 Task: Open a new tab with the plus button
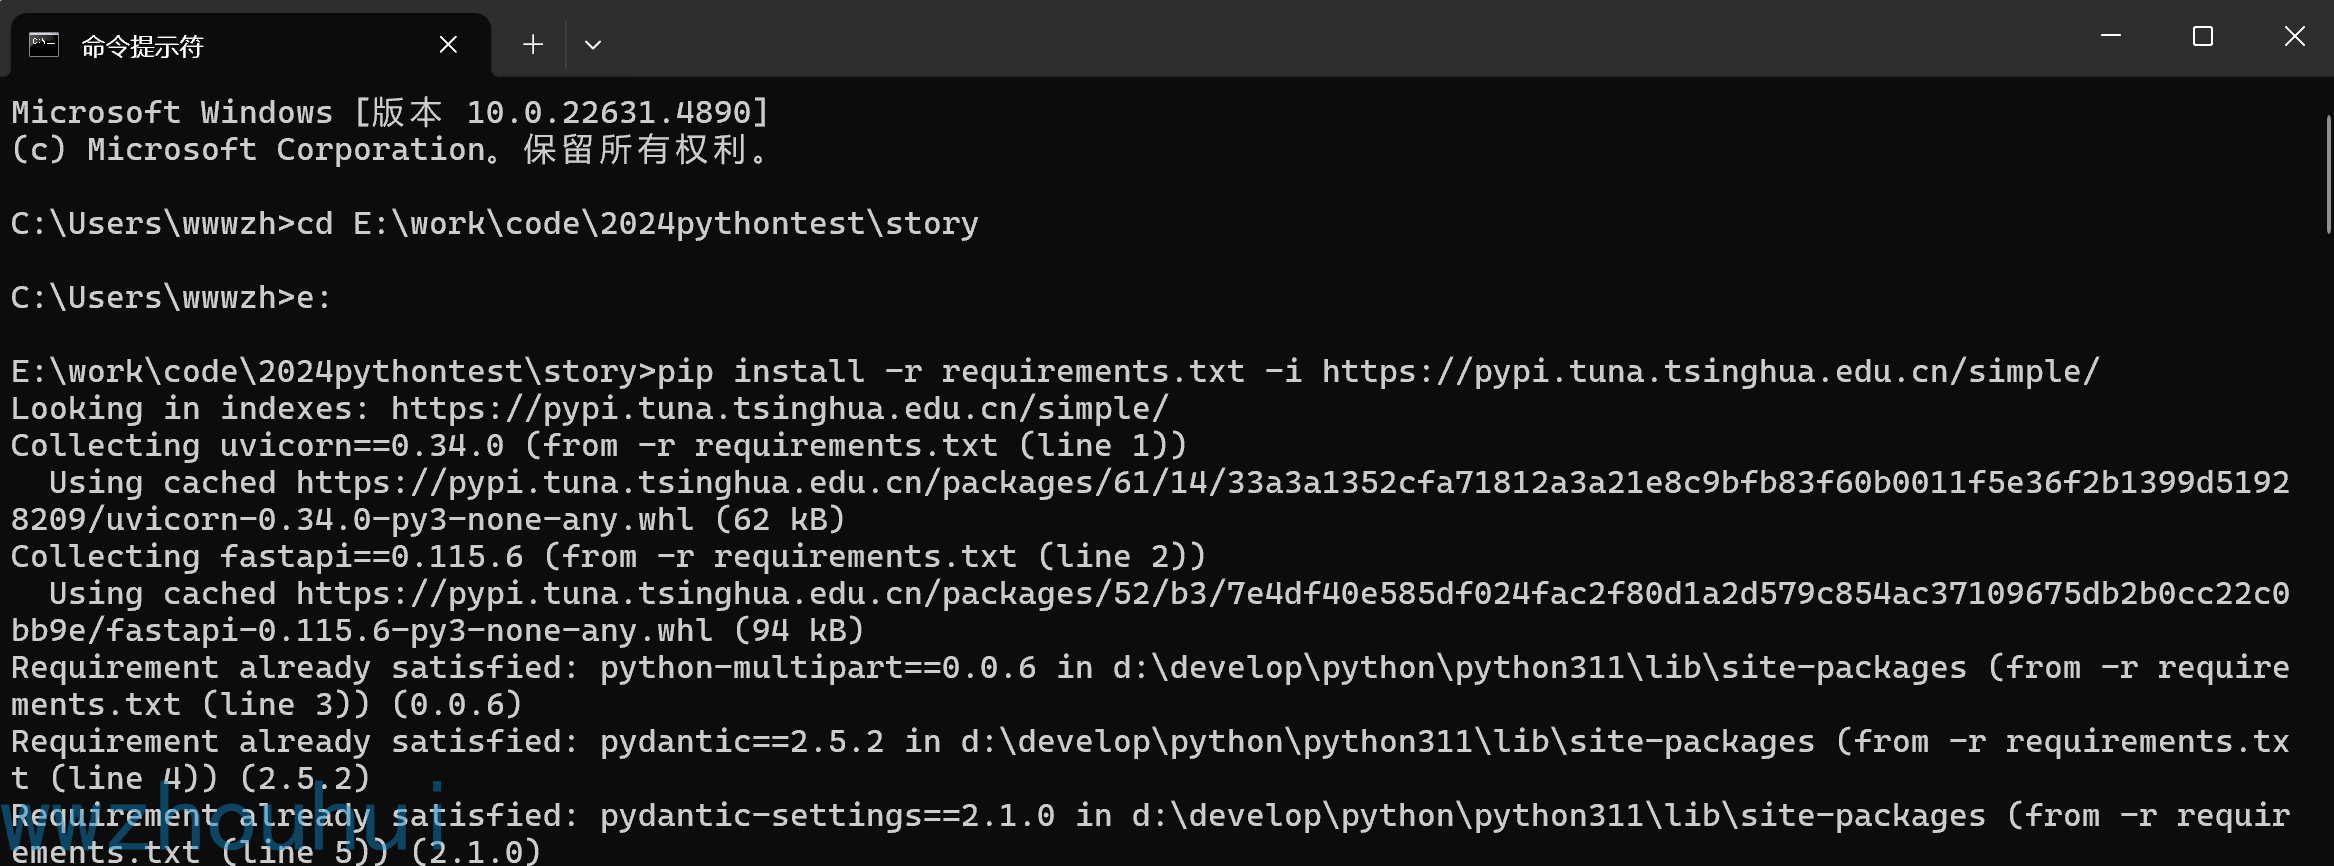tap(533, 44)
